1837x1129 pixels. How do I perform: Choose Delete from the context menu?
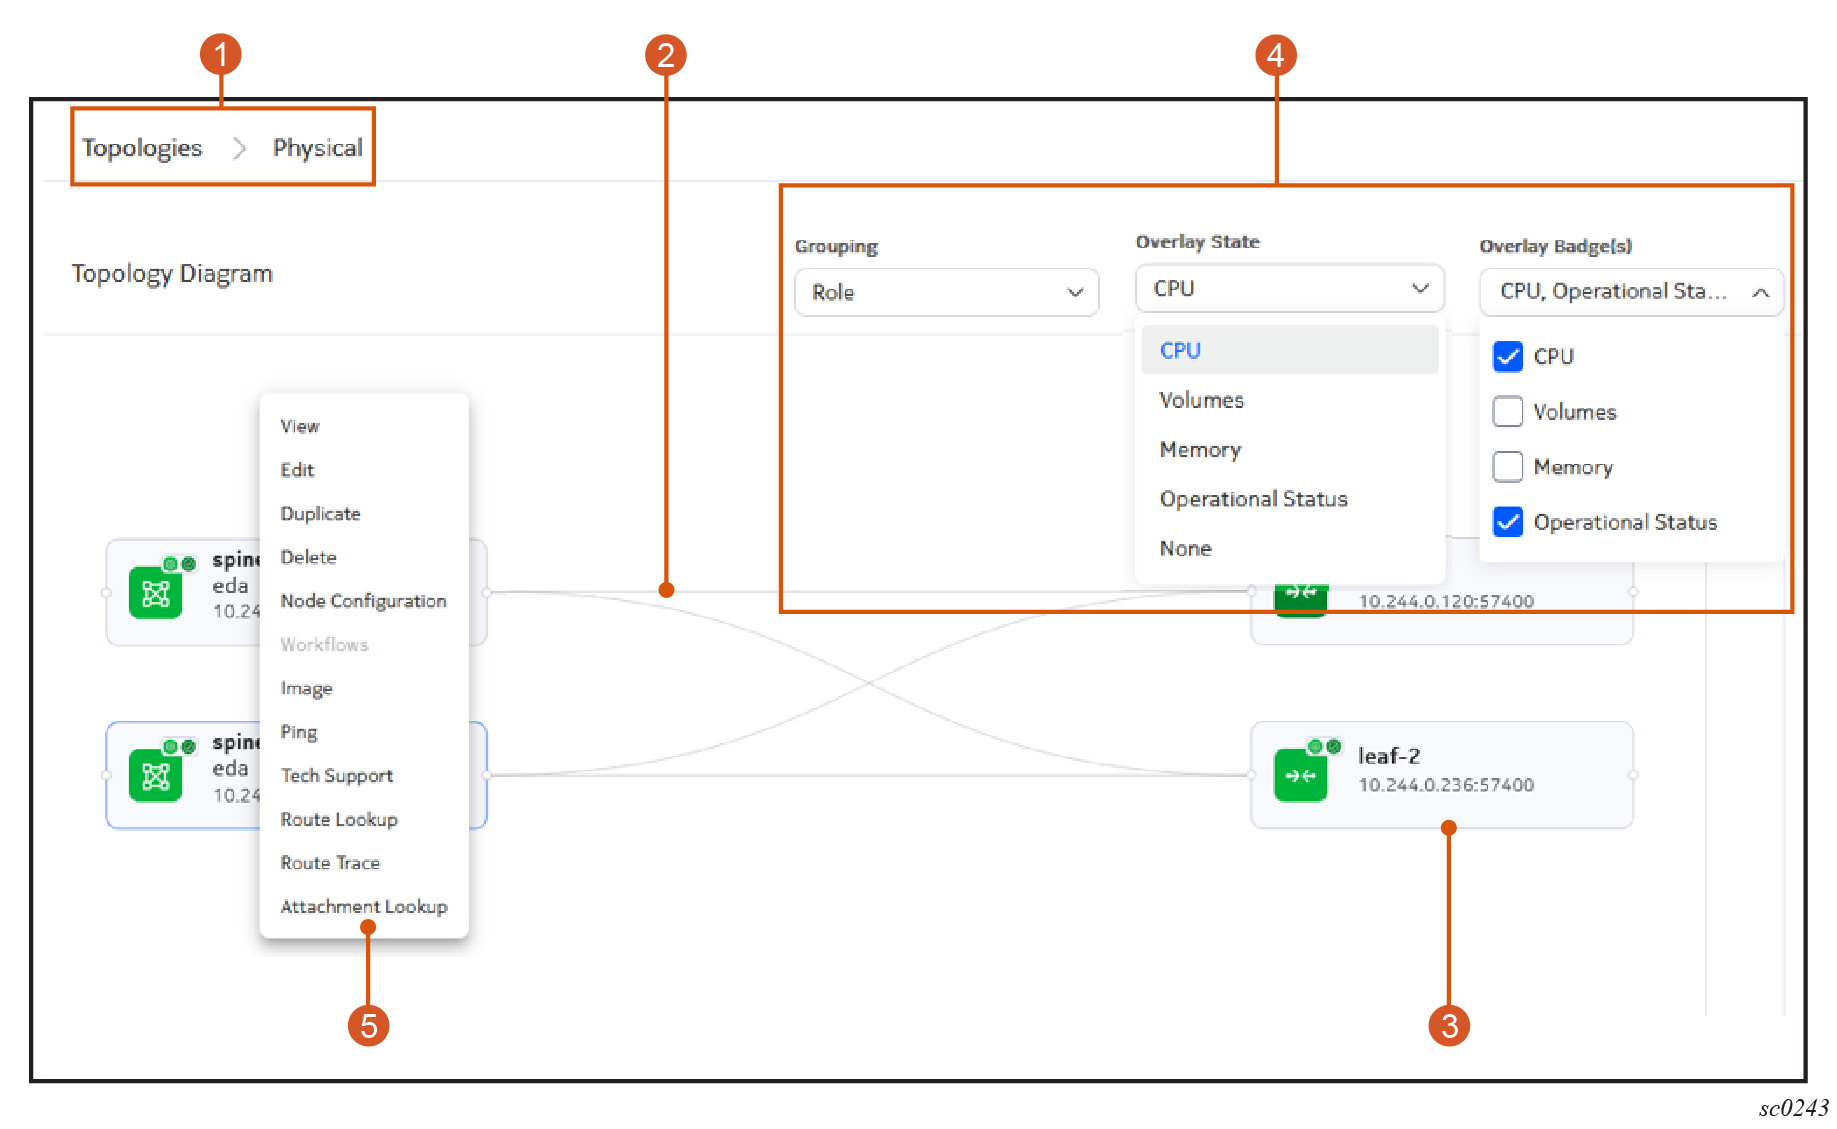coord(364,557)
